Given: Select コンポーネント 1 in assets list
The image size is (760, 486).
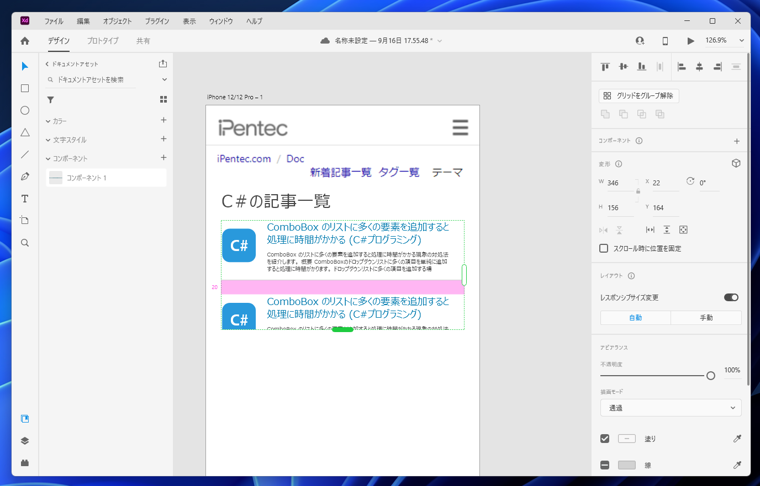Looking at the screenshot, I should 106,178.
